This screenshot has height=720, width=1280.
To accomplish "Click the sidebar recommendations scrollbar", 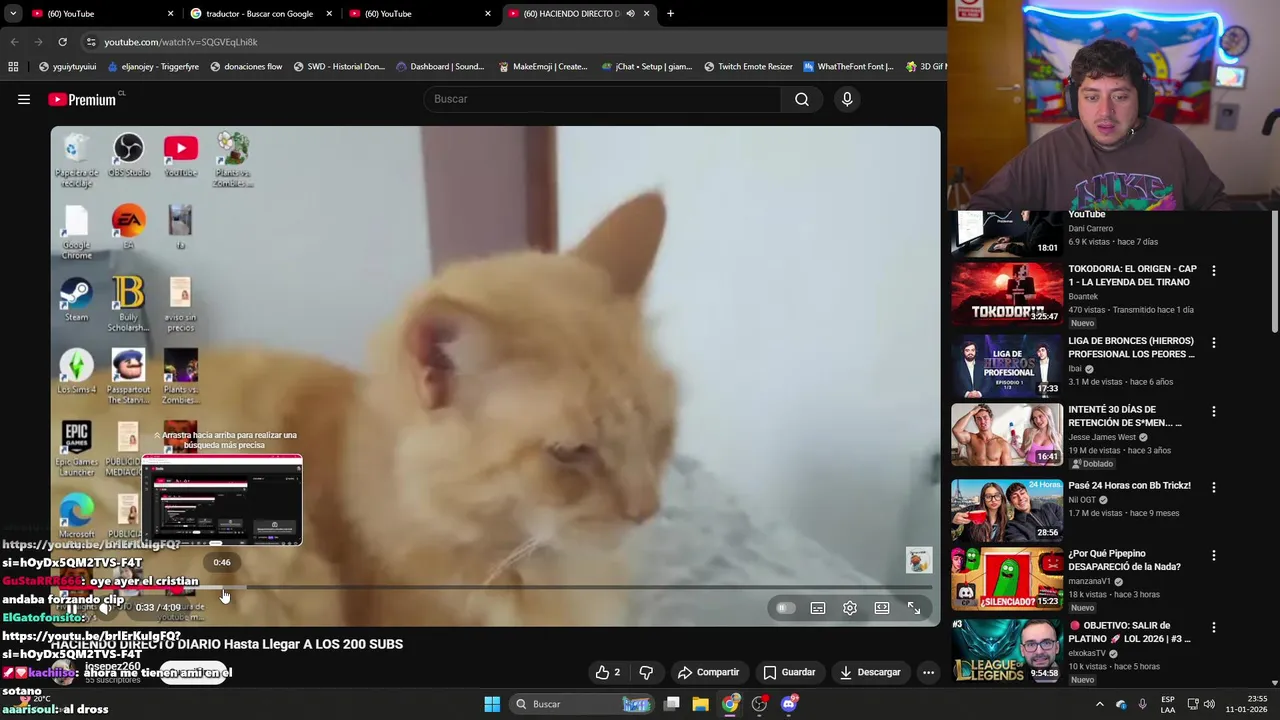I will [1274, 271].
